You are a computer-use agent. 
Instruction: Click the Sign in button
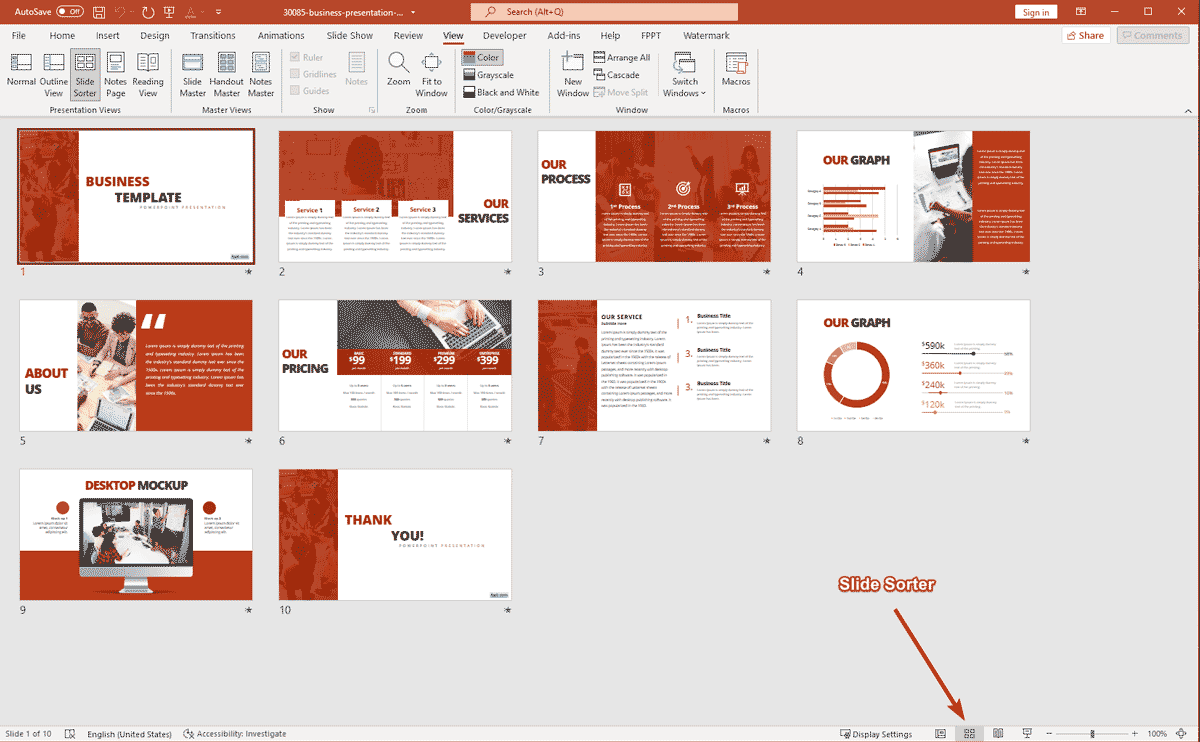(x=1036, y=12)
